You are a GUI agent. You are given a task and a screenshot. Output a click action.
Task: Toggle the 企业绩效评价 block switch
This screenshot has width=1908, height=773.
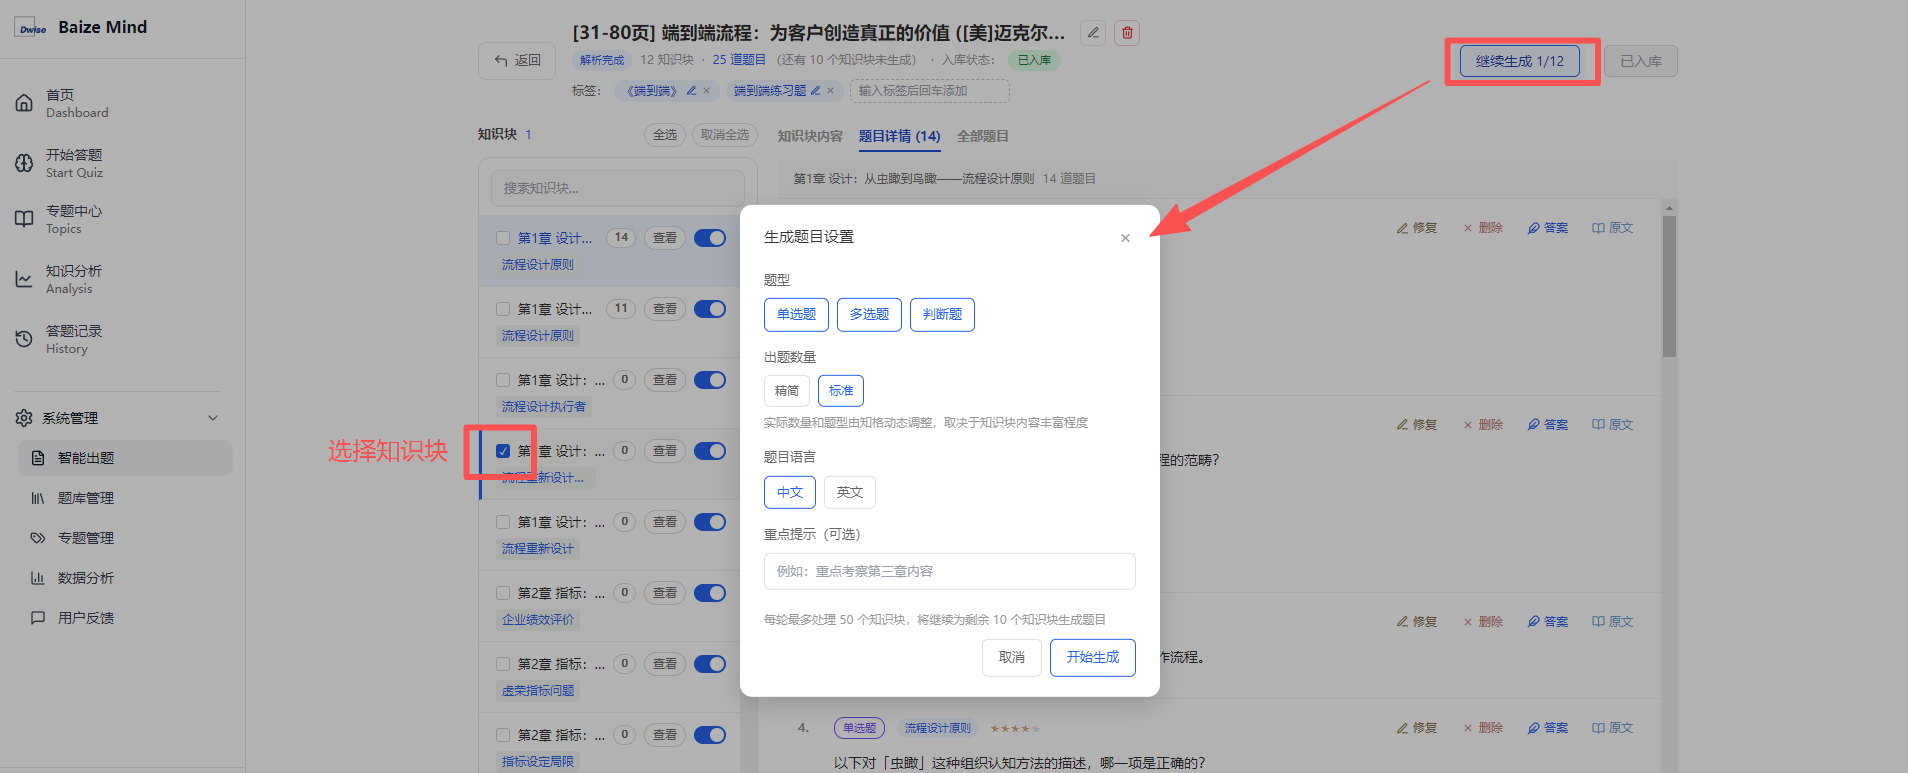(710, 593)
